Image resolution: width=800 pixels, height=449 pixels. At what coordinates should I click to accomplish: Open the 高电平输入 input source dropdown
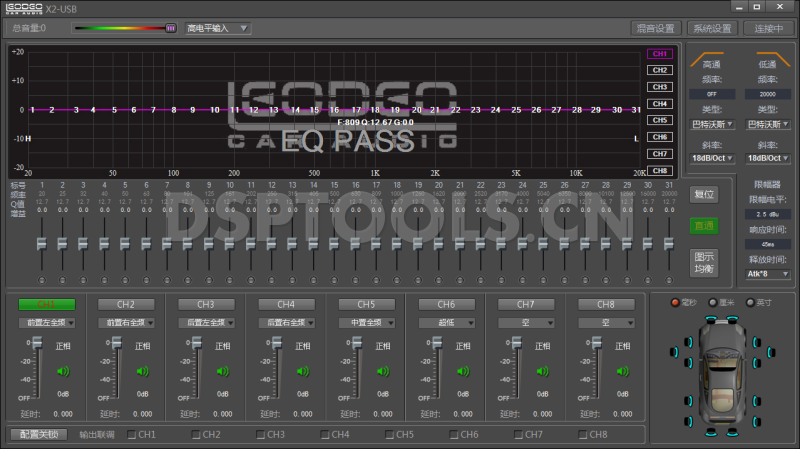(217, 28)
